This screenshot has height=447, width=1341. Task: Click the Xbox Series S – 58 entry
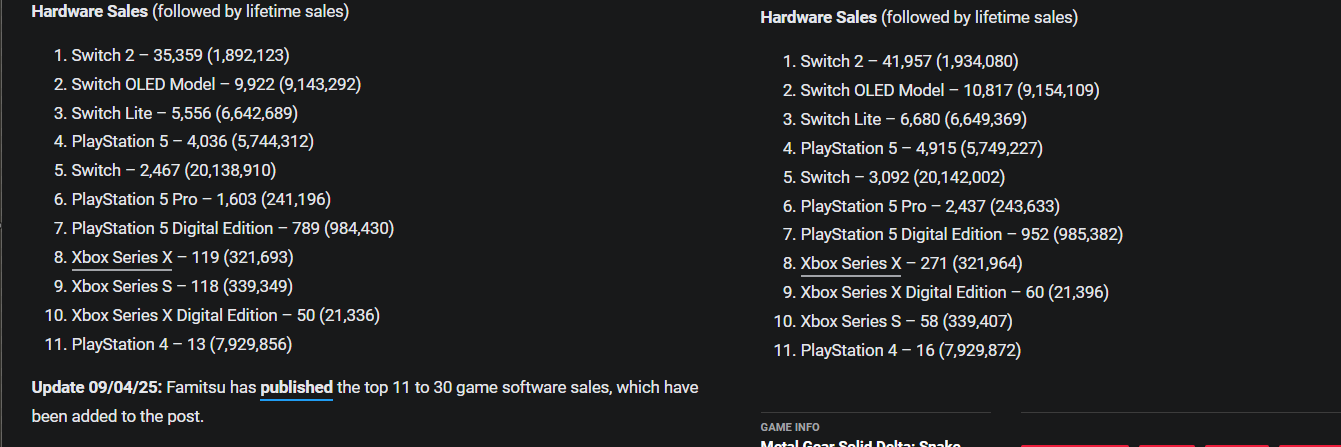(x=906, y=321)
